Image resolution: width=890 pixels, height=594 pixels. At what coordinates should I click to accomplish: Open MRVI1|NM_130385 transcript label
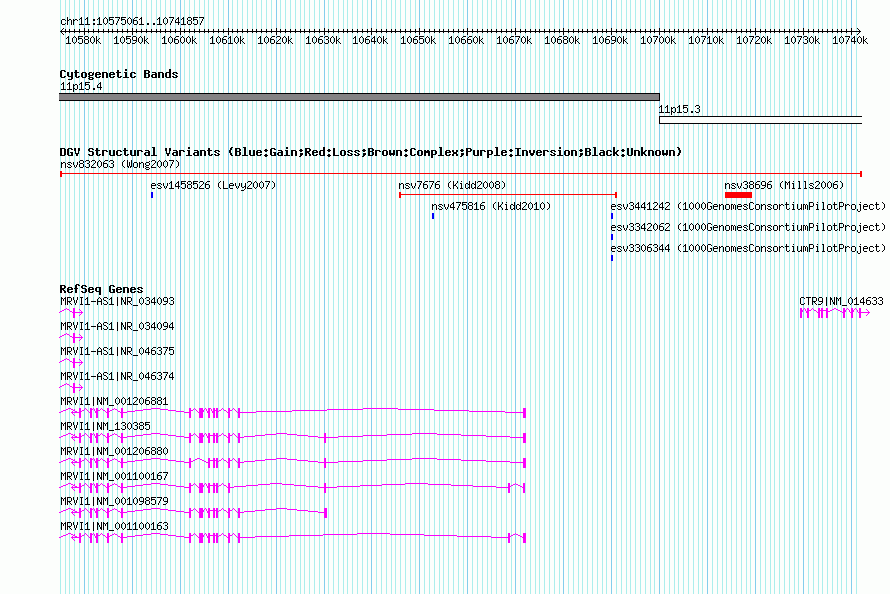106,426
